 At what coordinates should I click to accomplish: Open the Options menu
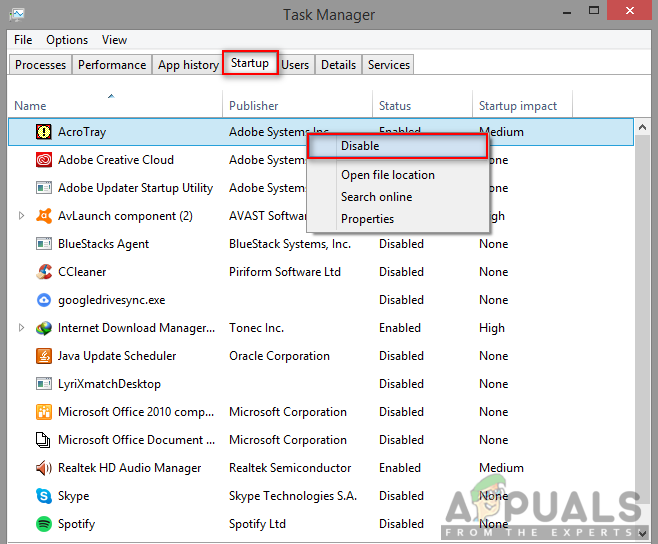pos(67,40)
